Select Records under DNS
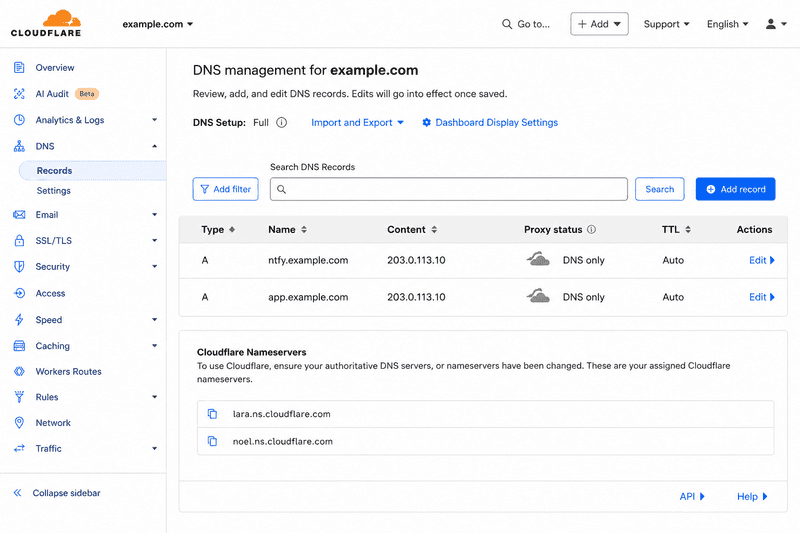800x533 pixels. (x=92, y=170)
